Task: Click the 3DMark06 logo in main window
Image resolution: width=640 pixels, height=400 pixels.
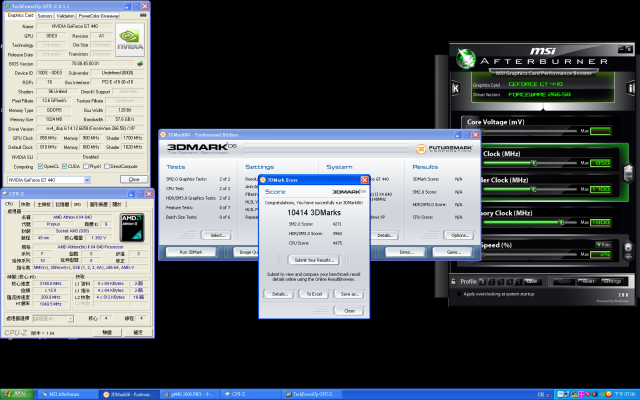Action: tap(202, 148)
